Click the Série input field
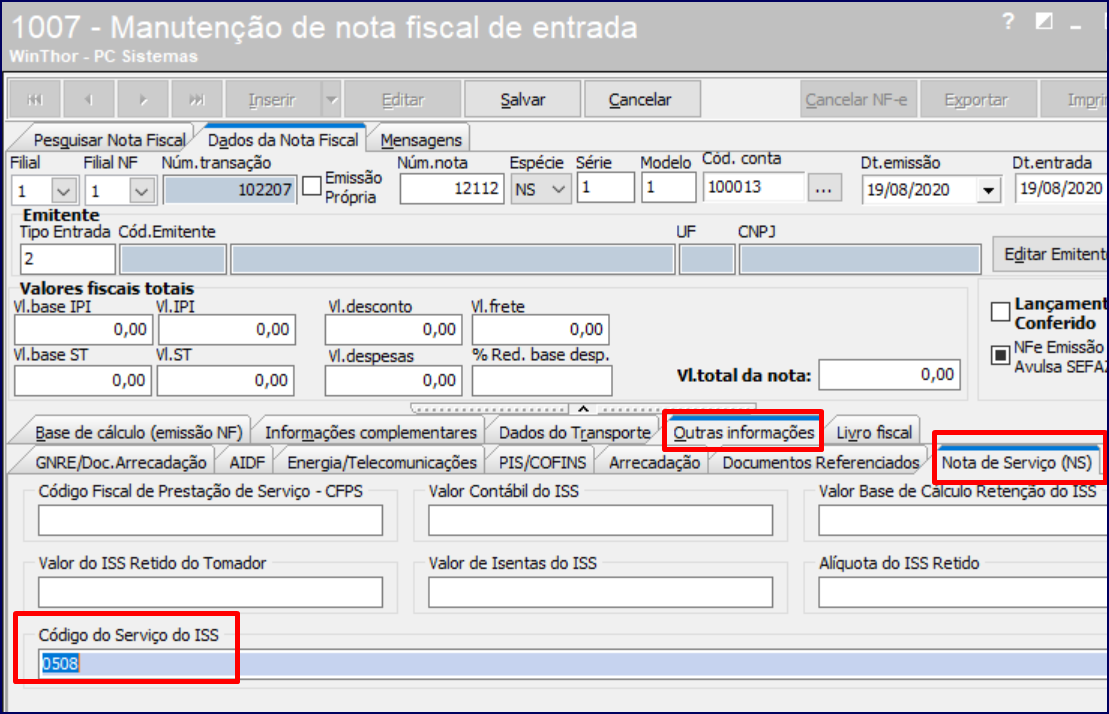The width and height of the screenshot is (1109, 714). tap(605, 188)
